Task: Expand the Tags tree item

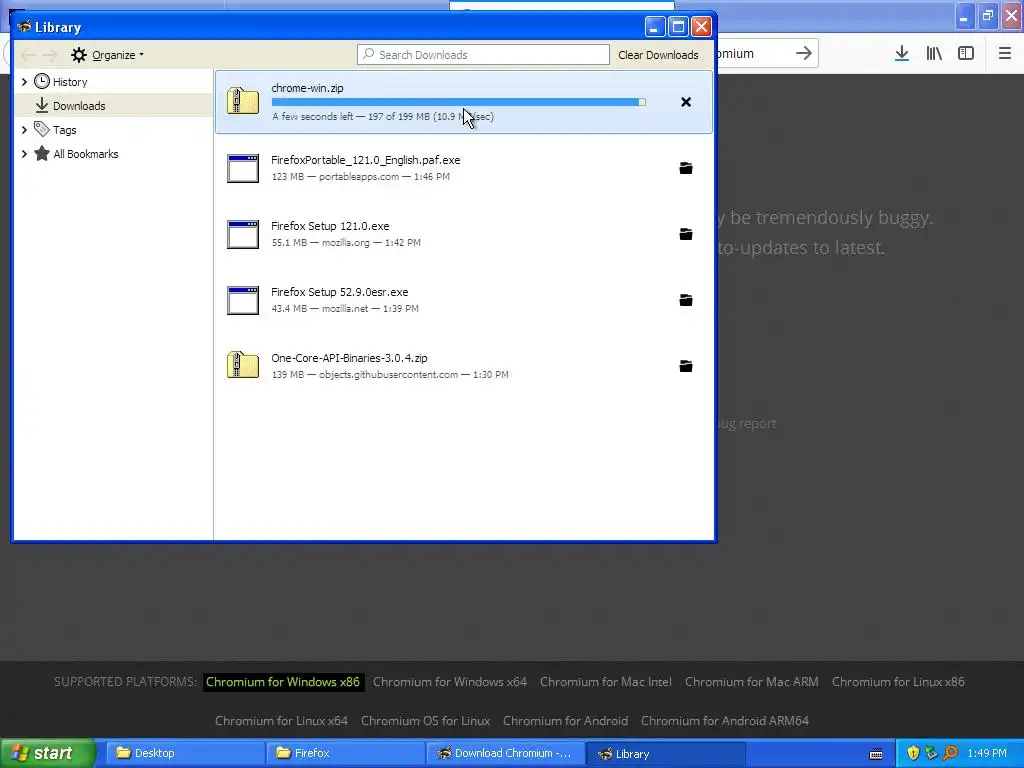Action: (24, 130)
